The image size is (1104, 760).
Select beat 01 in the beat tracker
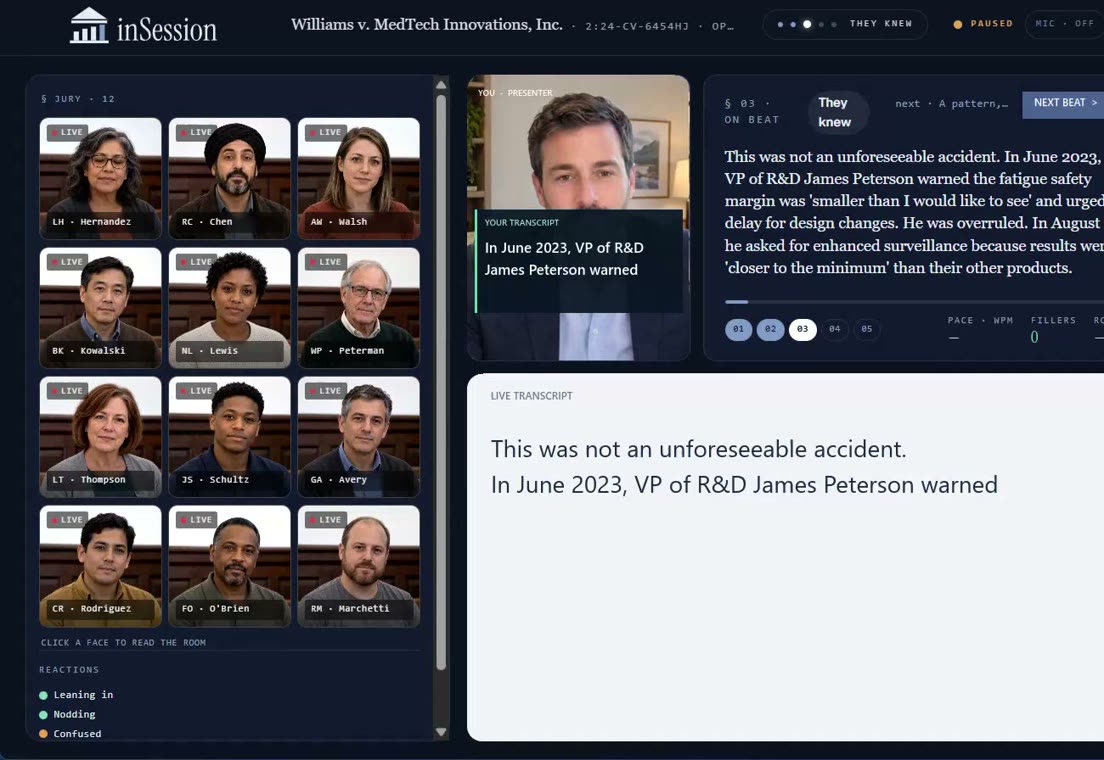click(x=738, y=329)
